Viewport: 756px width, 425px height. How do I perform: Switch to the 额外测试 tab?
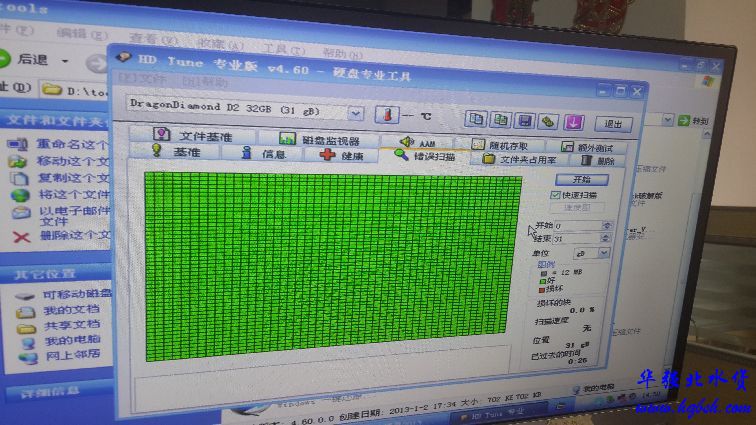click(x=586, y=147)
